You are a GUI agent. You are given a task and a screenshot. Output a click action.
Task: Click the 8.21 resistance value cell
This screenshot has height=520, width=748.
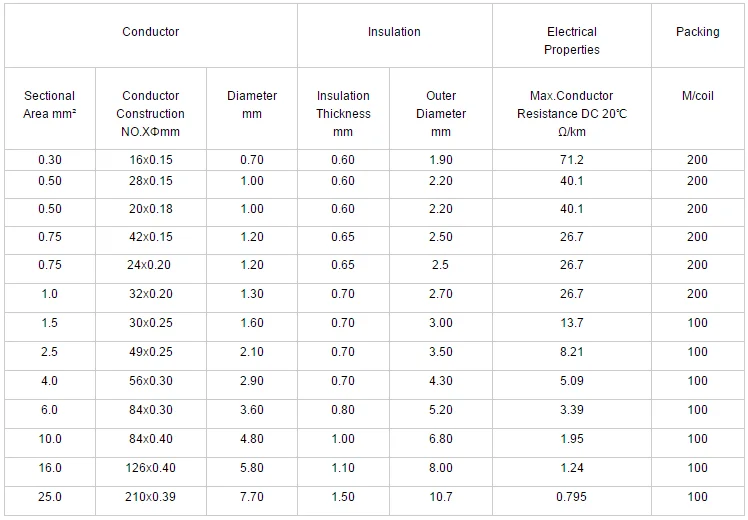(x=571, y=352)
